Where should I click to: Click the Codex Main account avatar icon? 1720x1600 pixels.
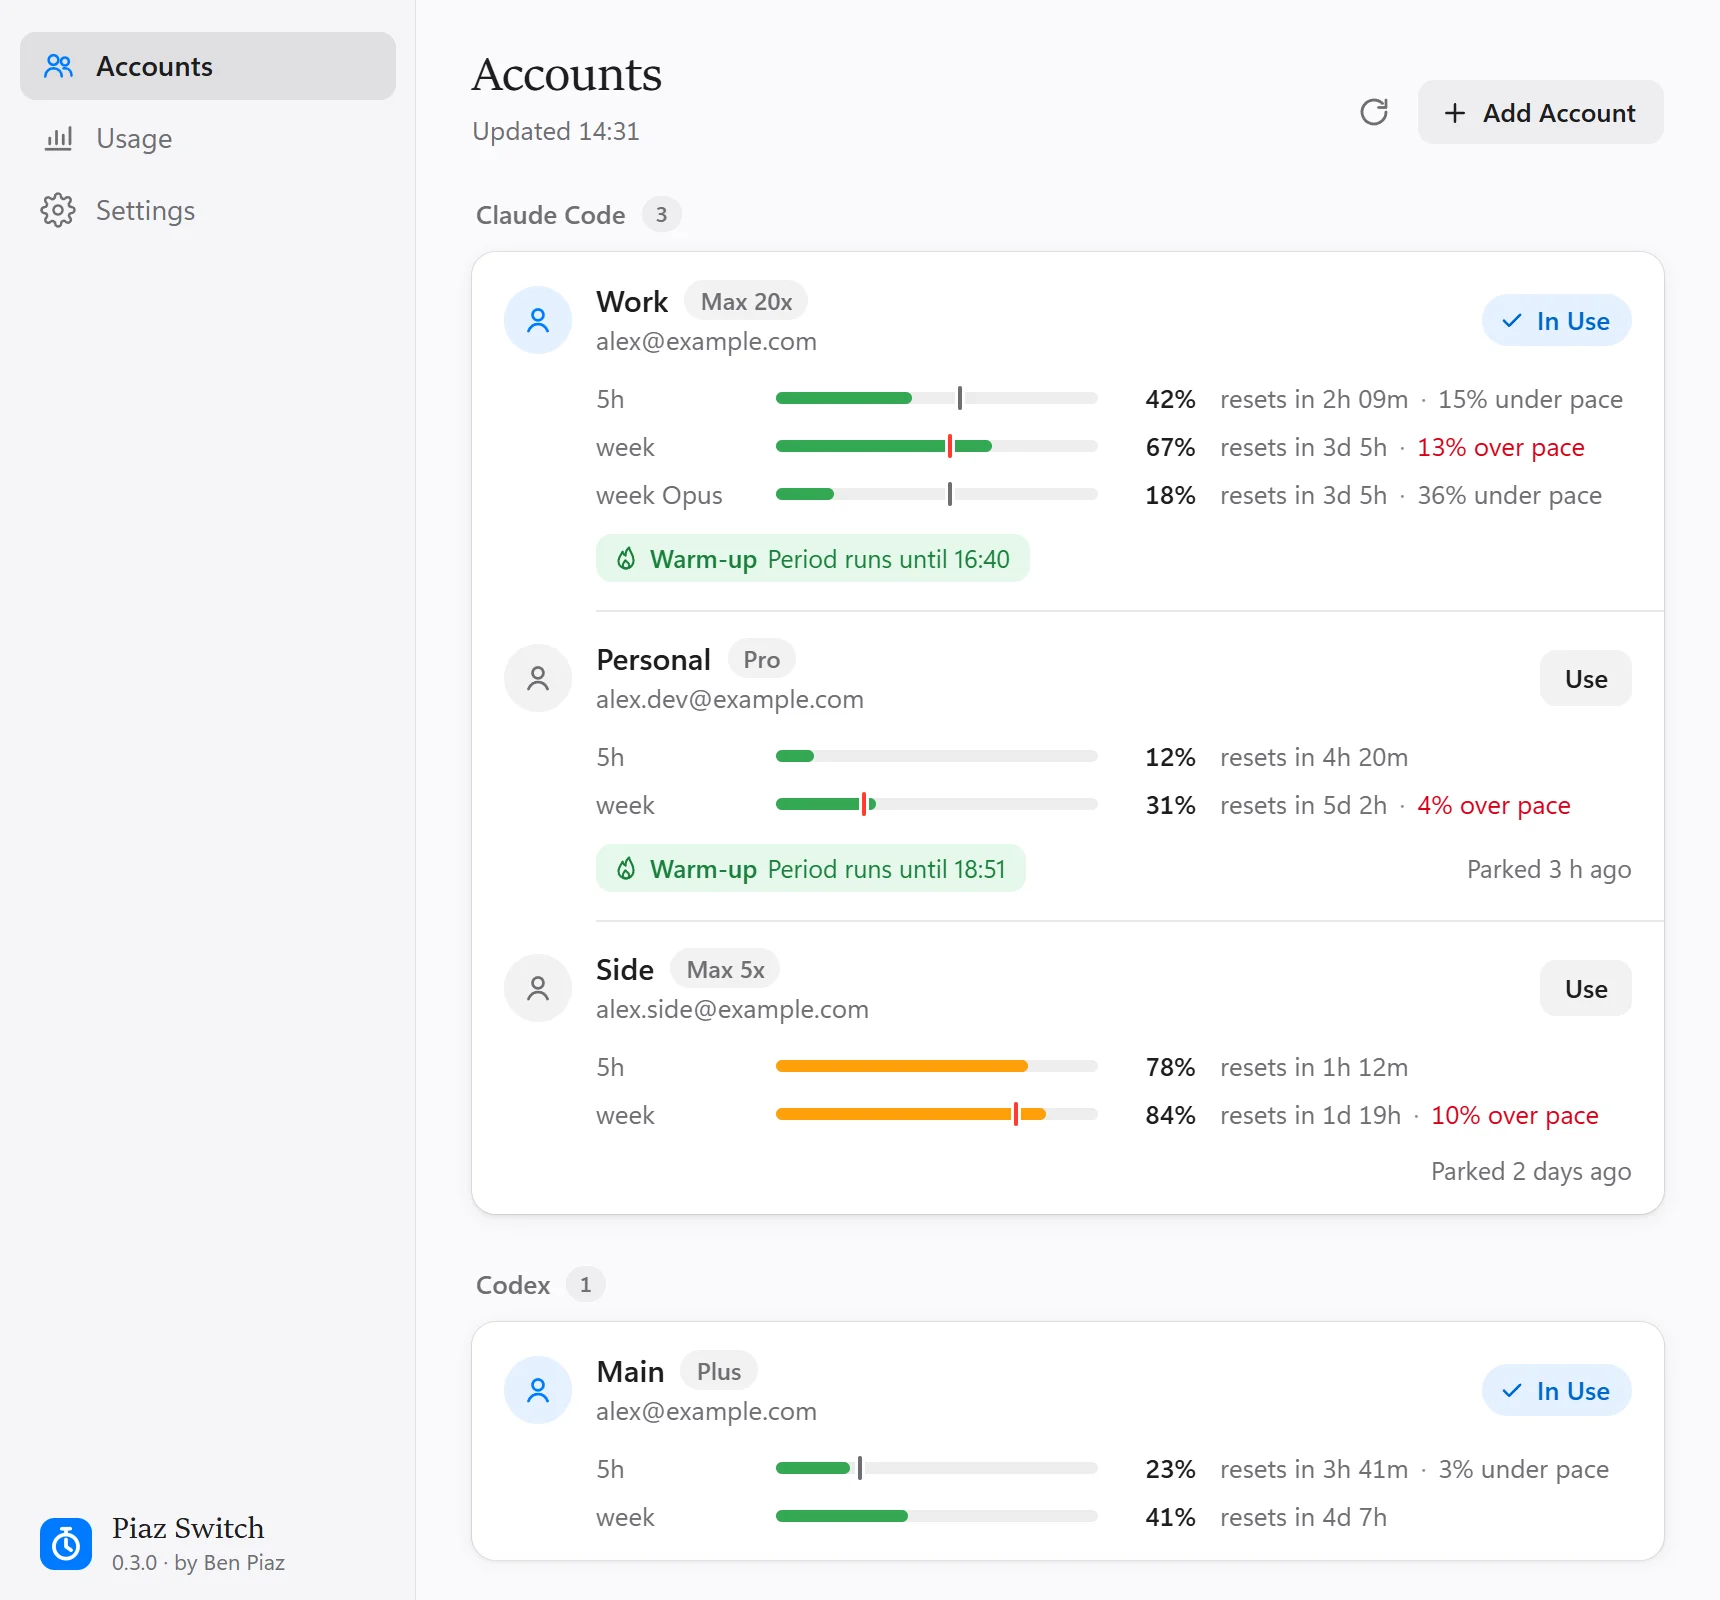tap(538, 1390)
